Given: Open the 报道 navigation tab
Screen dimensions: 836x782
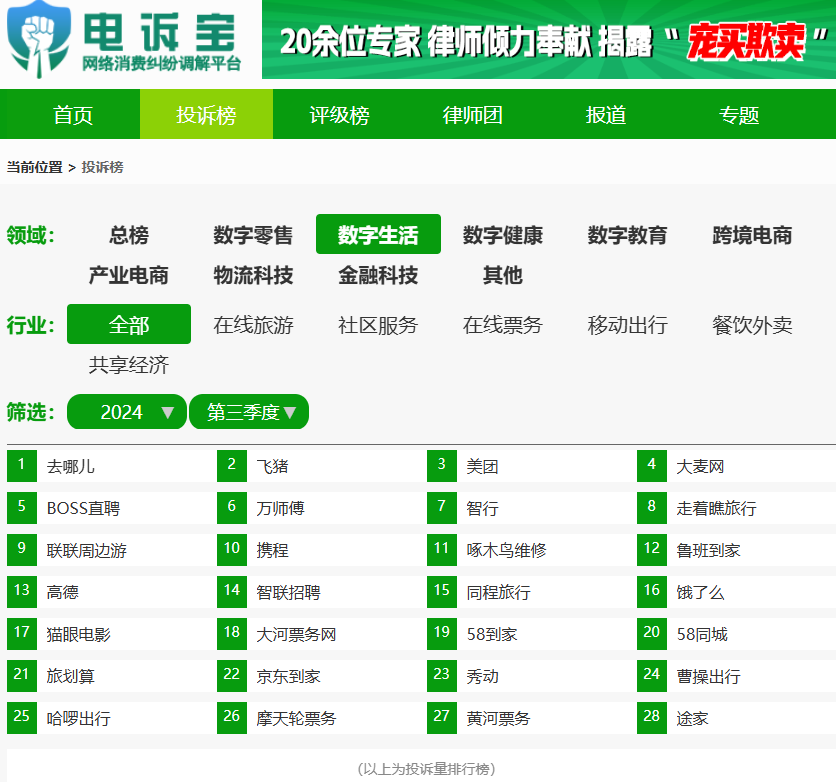Looking at the screenshot, I should click(x=606, y=115).
